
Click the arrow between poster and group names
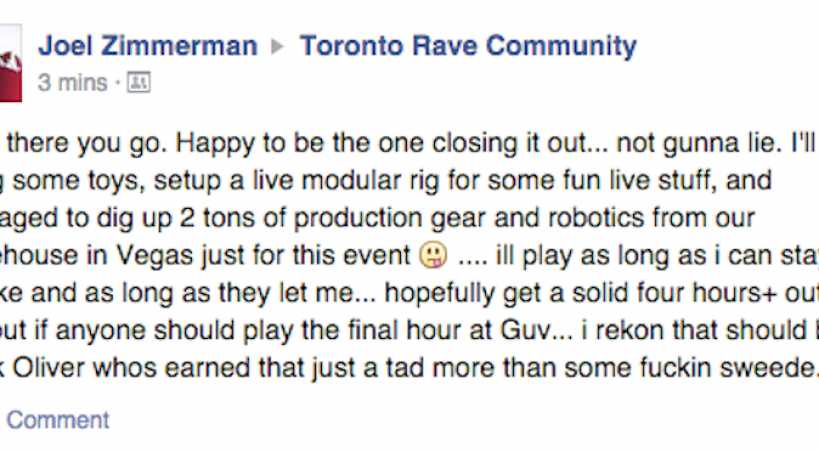278,47
